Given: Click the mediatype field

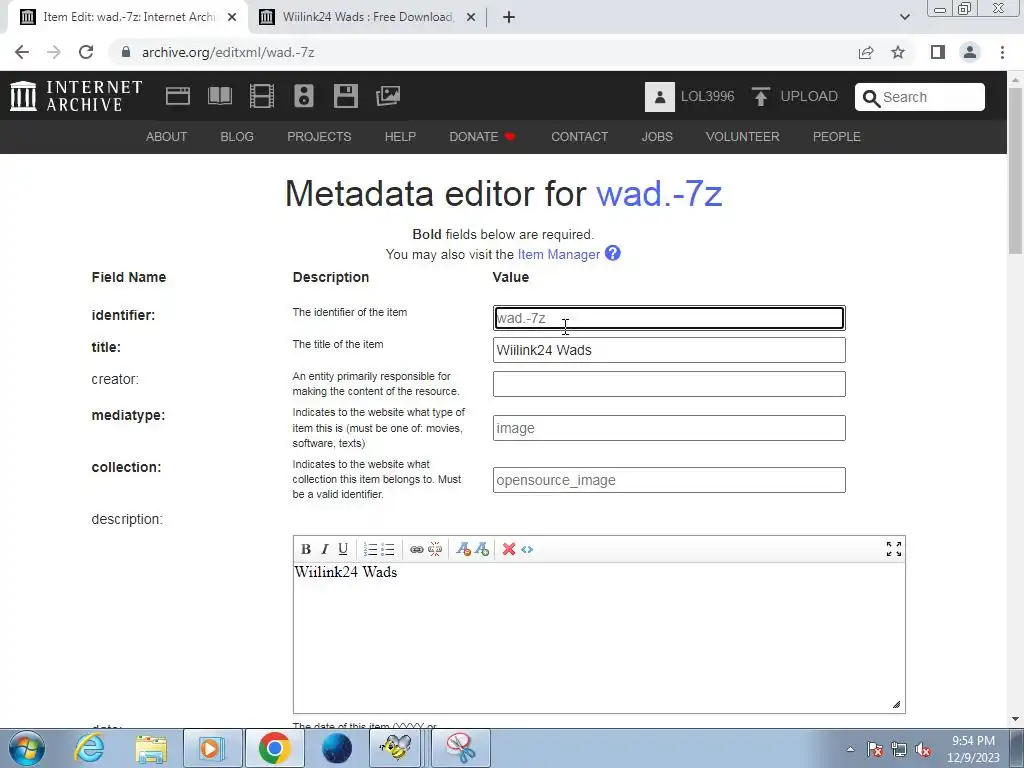Looking at the screenshot, I should pyautogui.click(x=669, y=428).
